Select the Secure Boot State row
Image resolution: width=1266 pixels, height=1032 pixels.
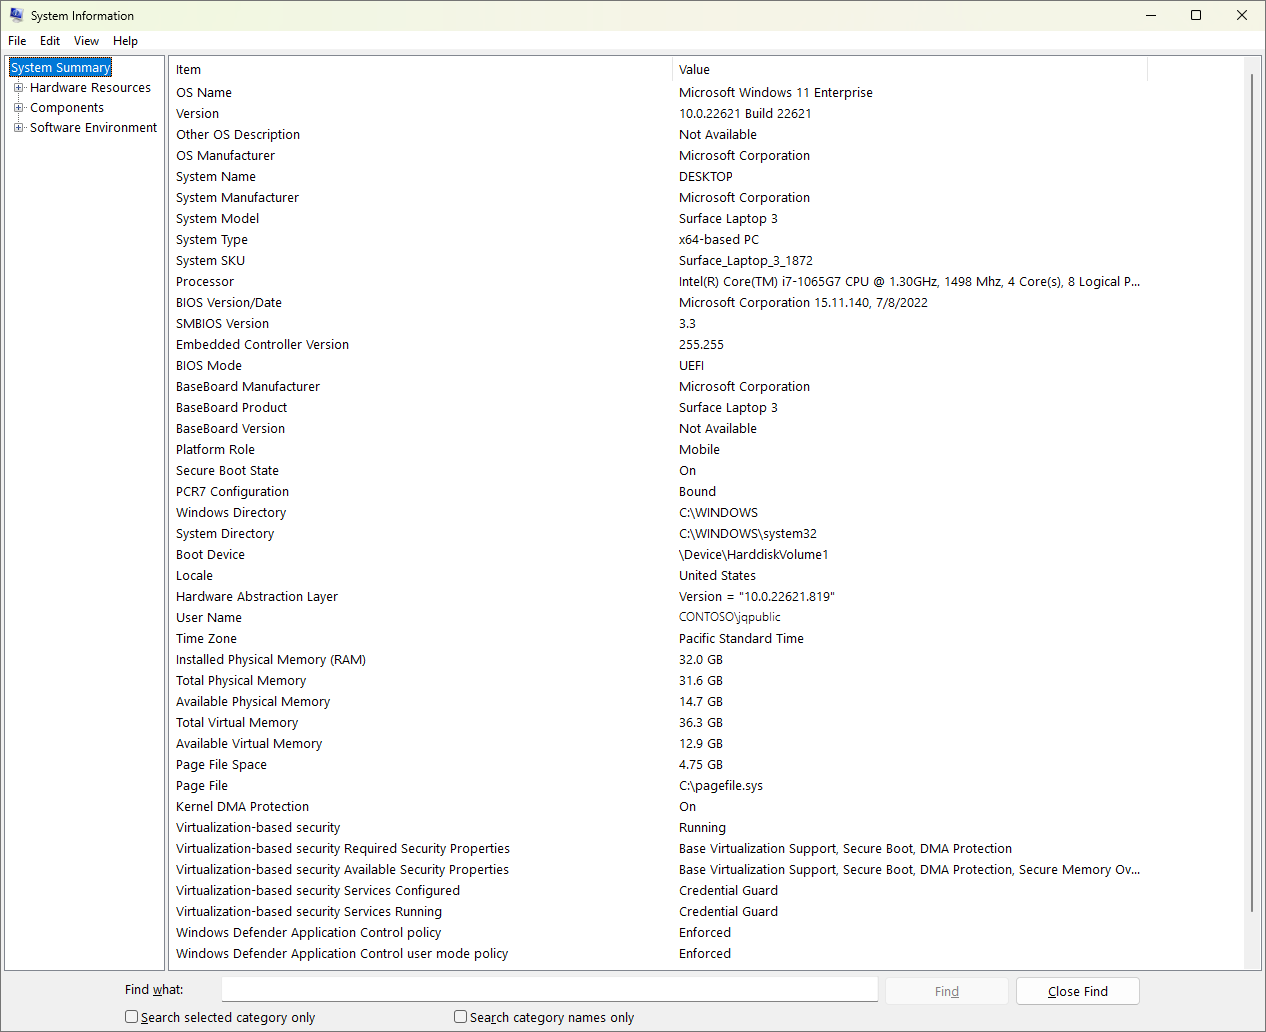[x=227, y=471]
